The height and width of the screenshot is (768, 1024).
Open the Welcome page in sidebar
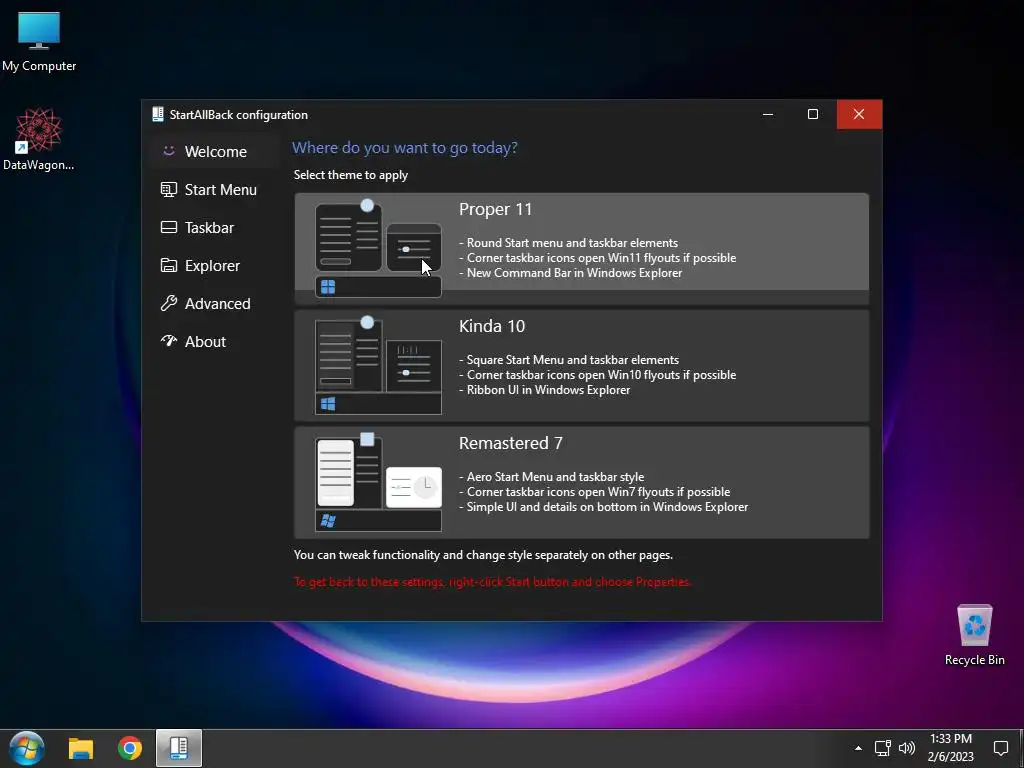point(215,152)
